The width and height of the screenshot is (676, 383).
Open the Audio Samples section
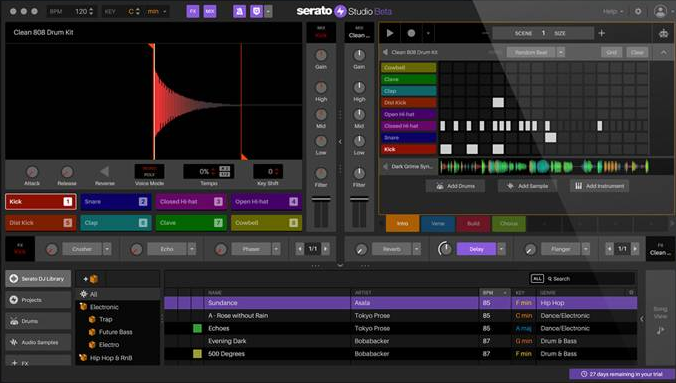(38, 342)
